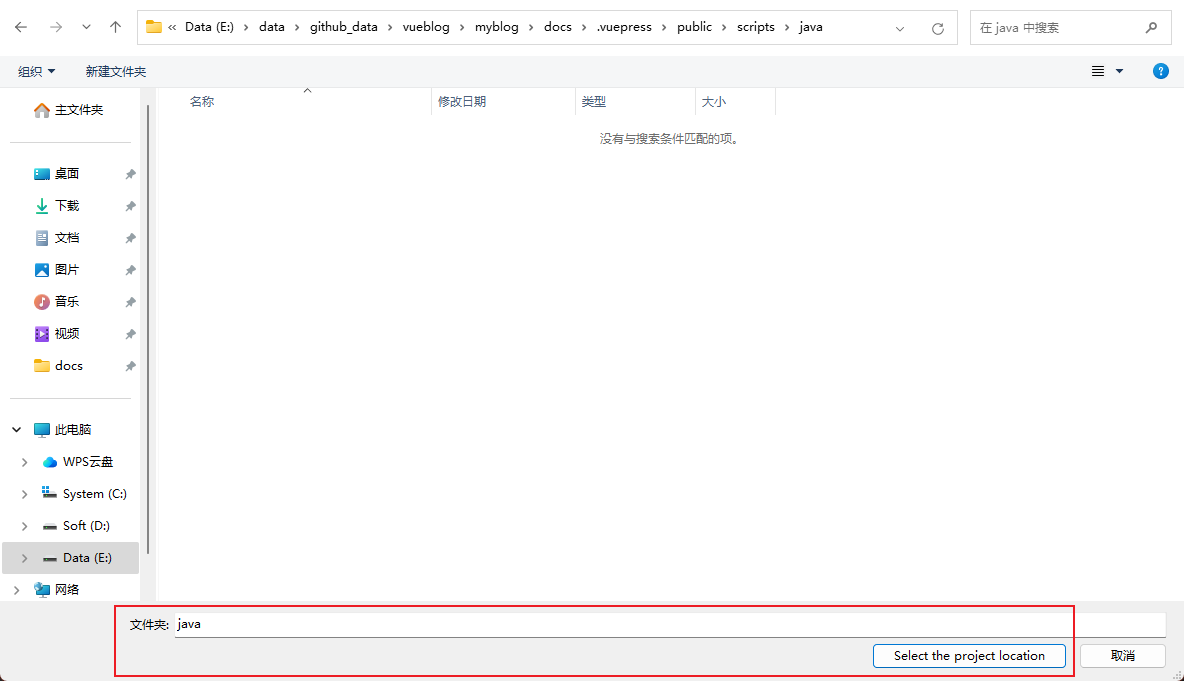
Task: Navigate to myblog breadcrumb
Action: coord(497,27)
